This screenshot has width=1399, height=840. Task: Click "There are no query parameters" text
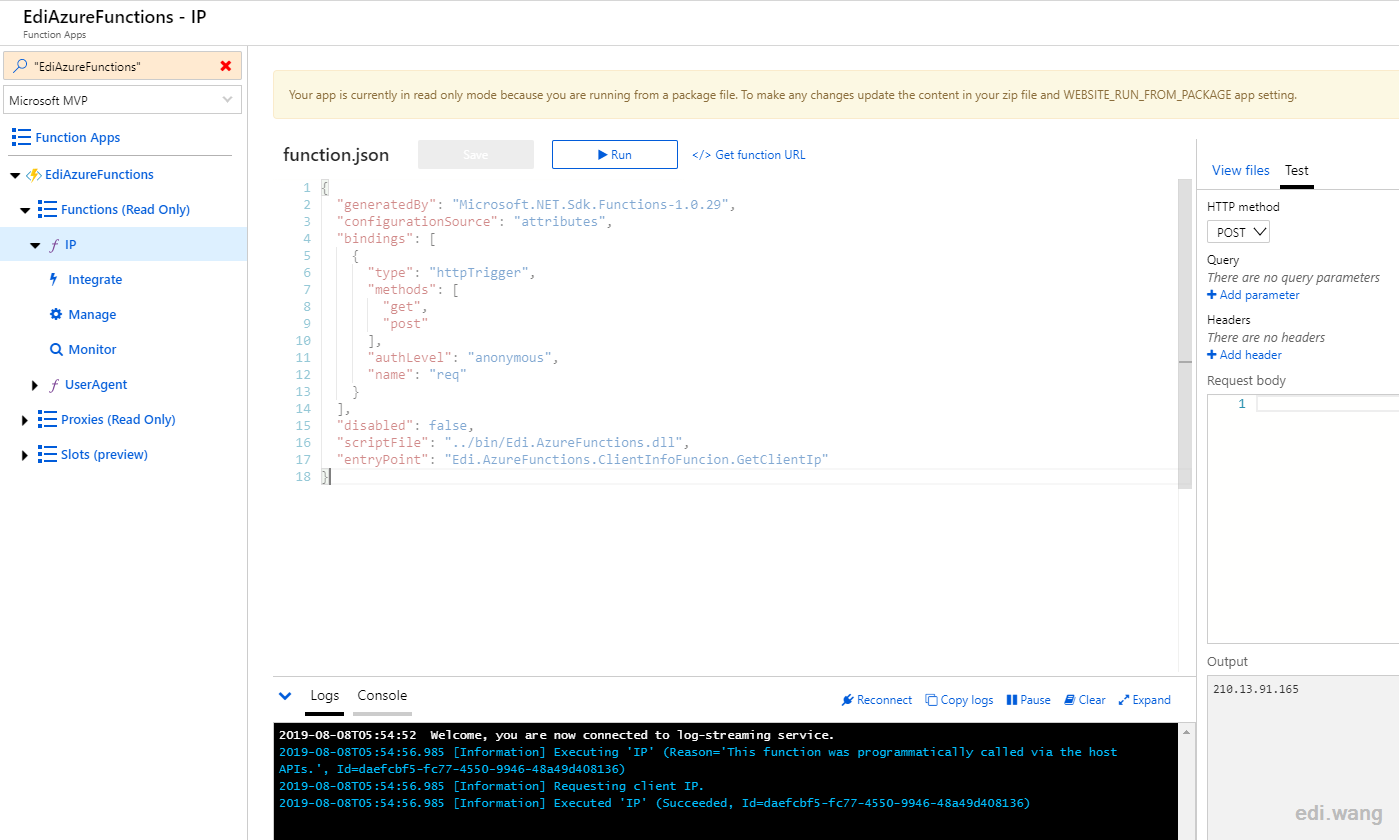(1293, 277)
